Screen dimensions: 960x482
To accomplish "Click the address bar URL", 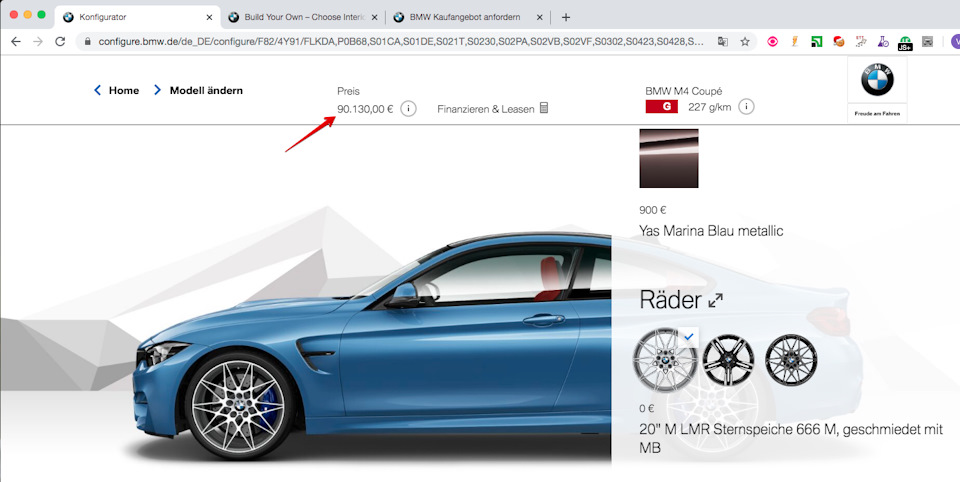I will pyautogui.click(x=401, y=42).
